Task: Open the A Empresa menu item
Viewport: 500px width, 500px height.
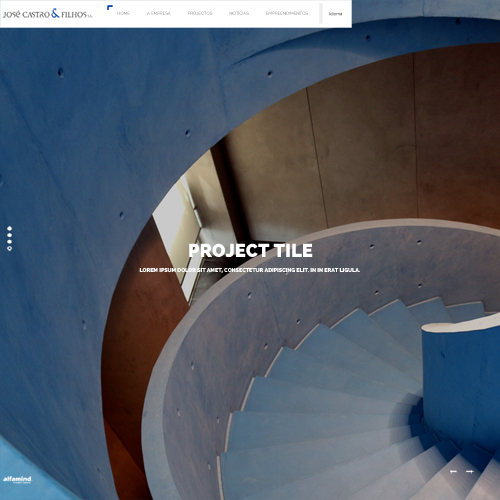Action: 159,13
